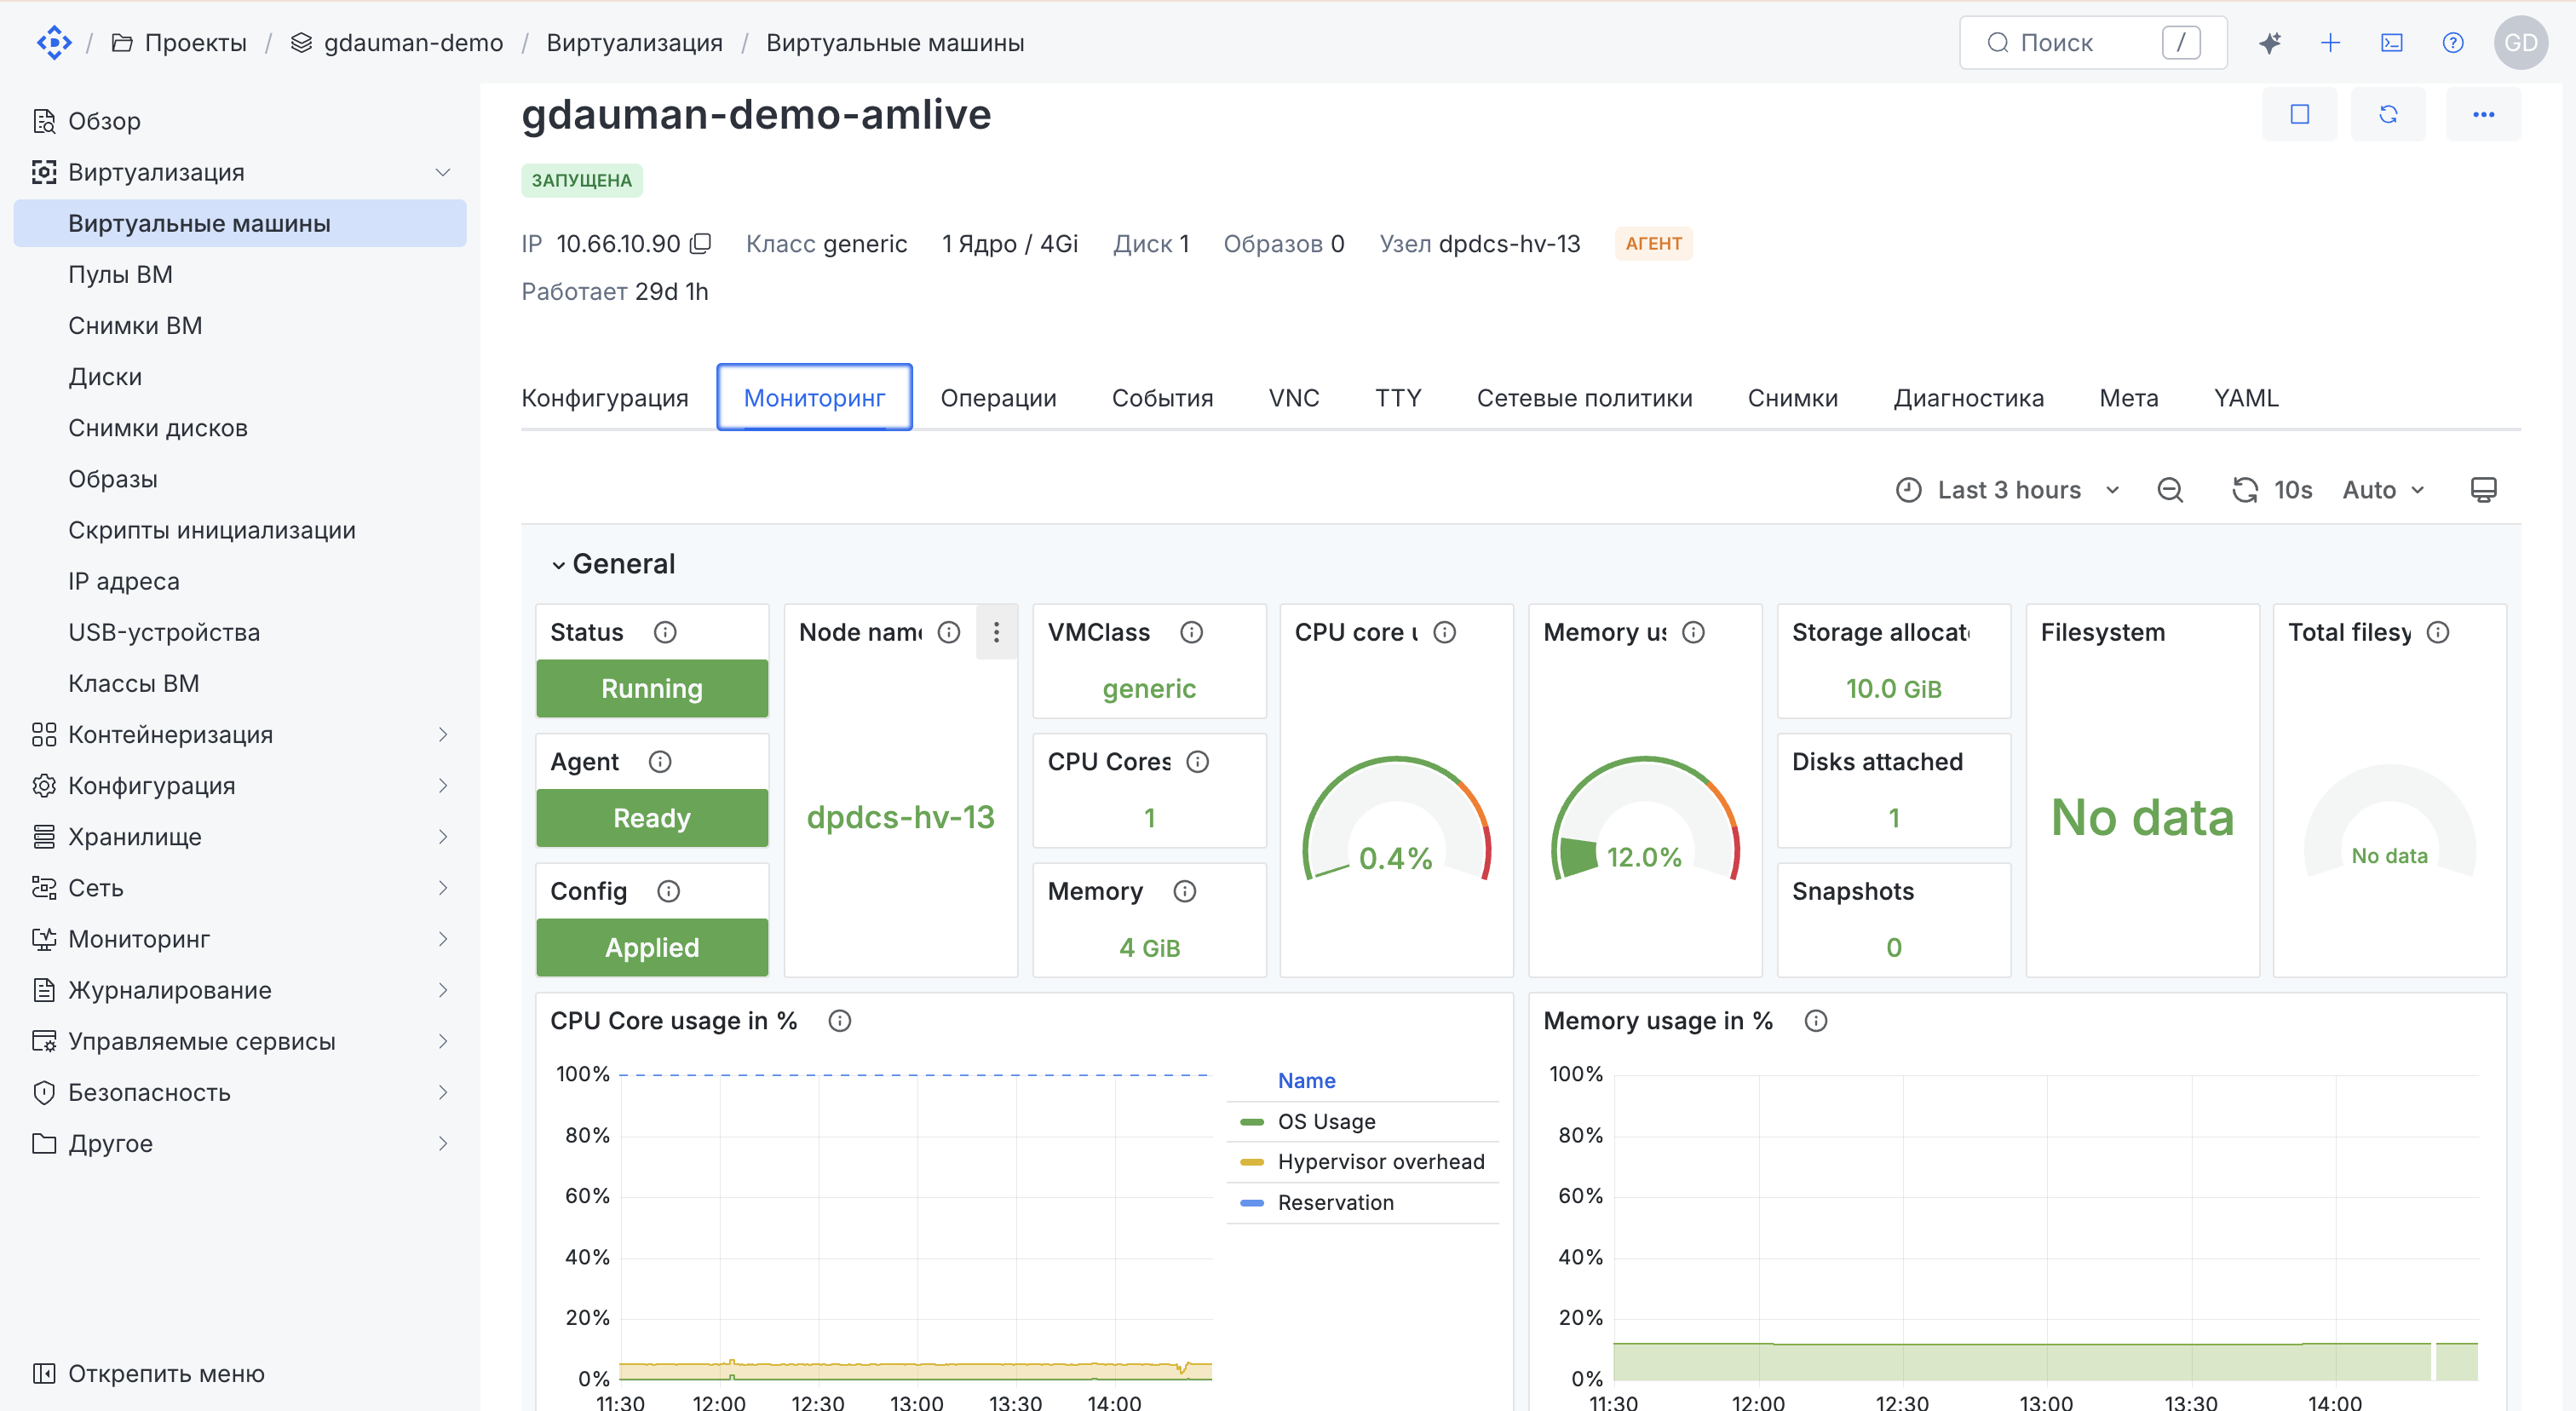Click the kiosk display mode icon

click(x=2483, y=490)
